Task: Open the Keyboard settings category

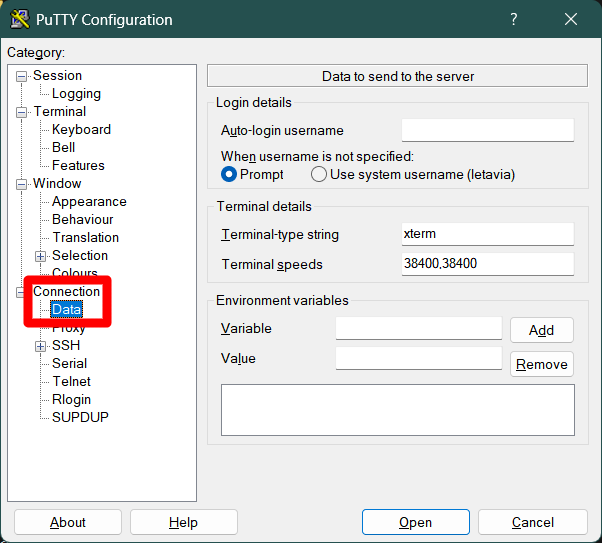Action: tap(81, 130)
